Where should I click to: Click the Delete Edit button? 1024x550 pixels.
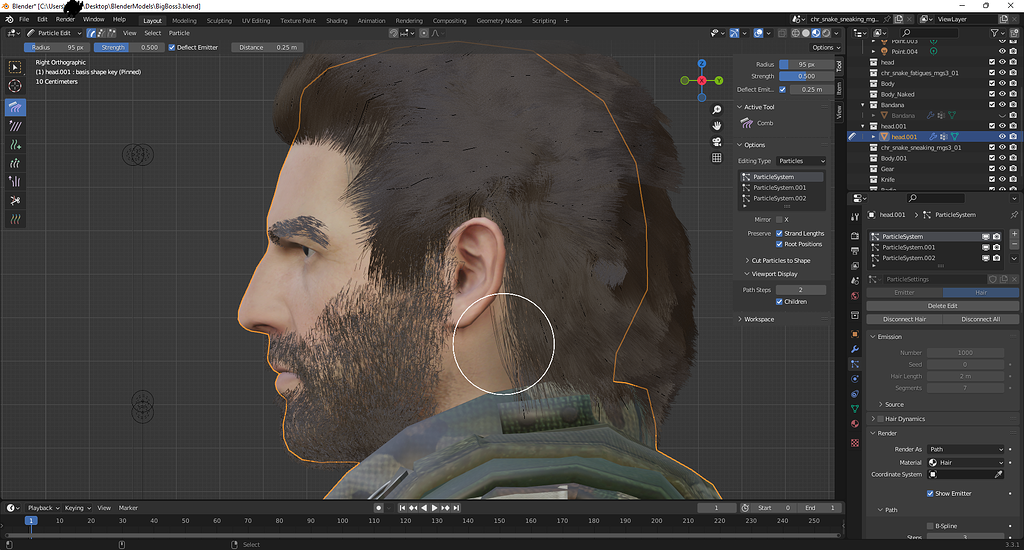(x=942, y=306)
